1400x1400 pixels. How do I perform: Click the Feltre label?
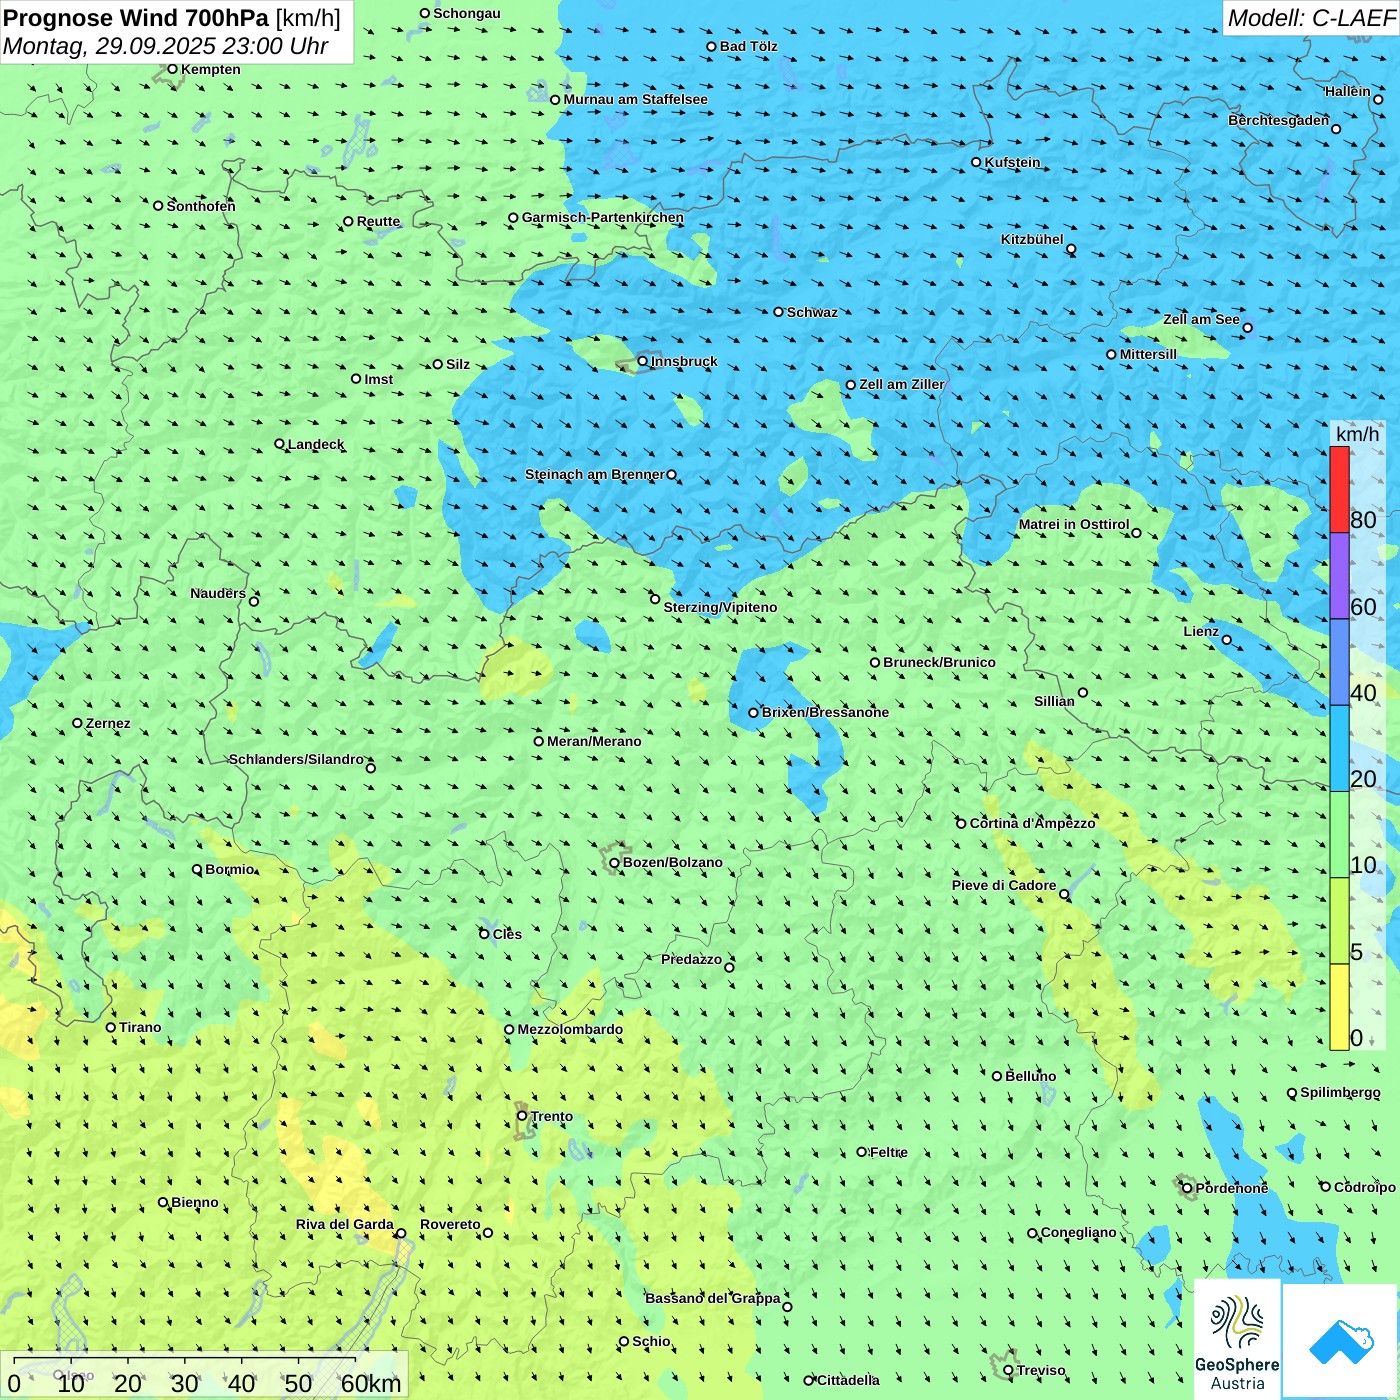click(x=889, y=1152)
